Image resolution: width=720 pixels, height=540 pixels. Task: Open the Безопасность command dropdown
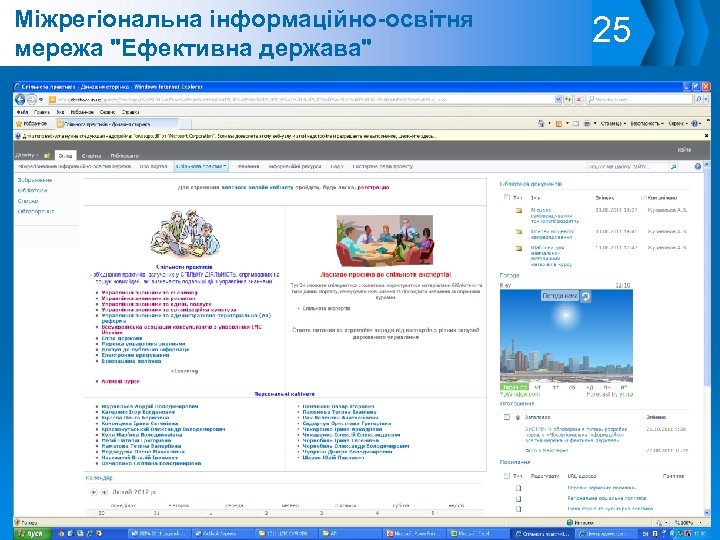click(x=647, y=124)
